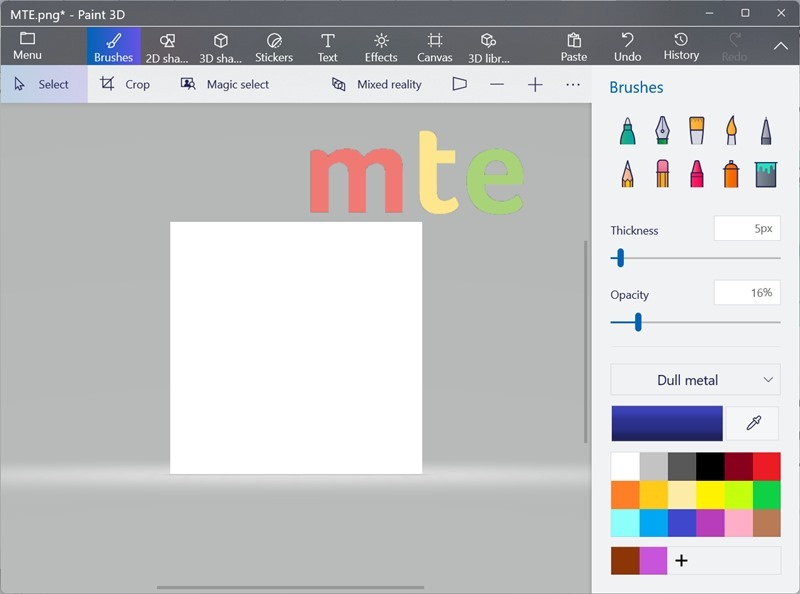This screenshot has height=594, width=800.
Task: Activate the eyedropper color picker
Action: [750, 422]
